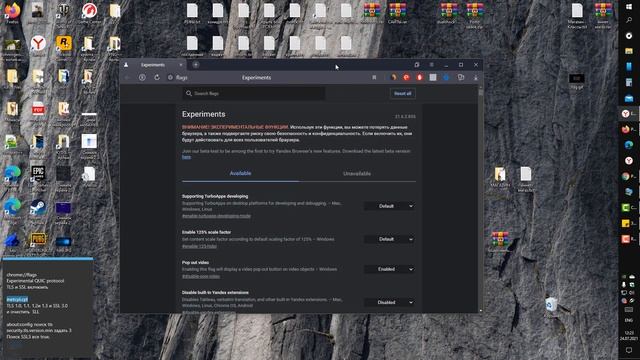Open the profile icon at the tab strip start
The width and height of the screenshot is (640, 360).
click(x=126, y=64)
